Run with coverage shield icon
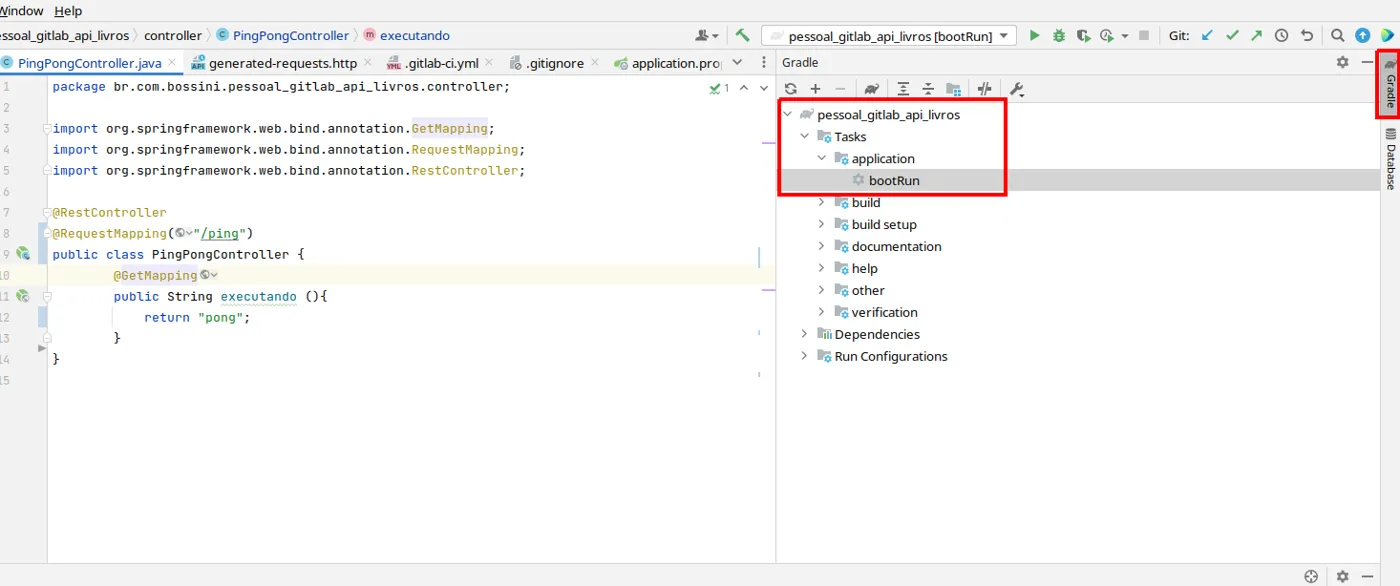 point(1083,35)
